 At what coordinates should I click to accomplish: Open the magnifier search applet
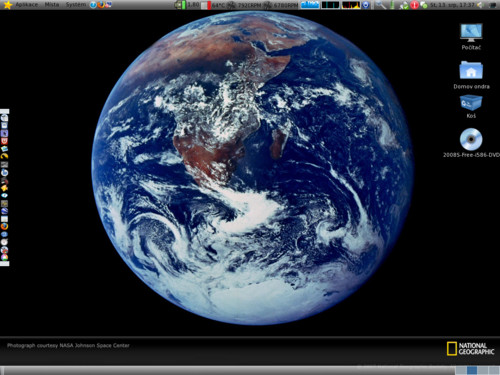click(380, 5)
